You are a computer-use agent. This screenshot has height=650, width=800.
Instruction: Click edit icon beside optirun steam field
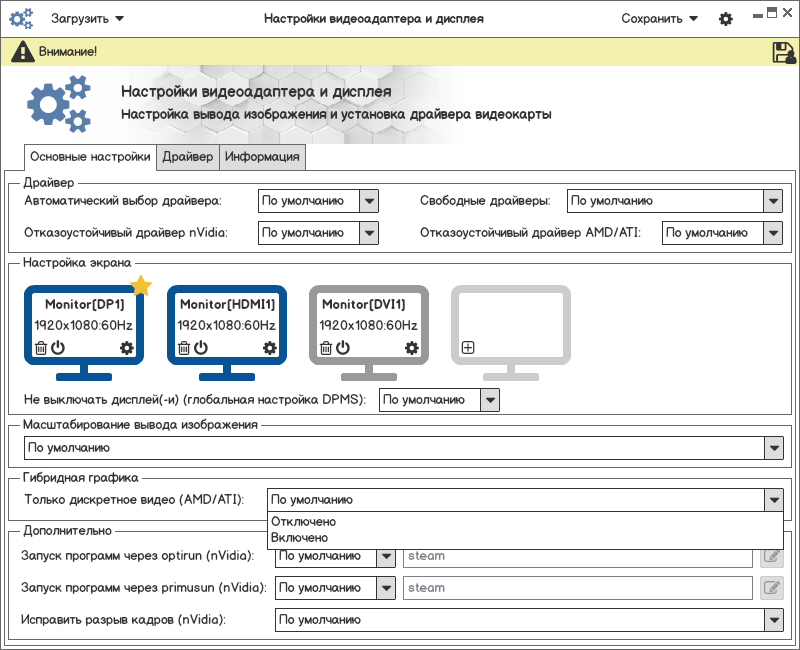772,556
